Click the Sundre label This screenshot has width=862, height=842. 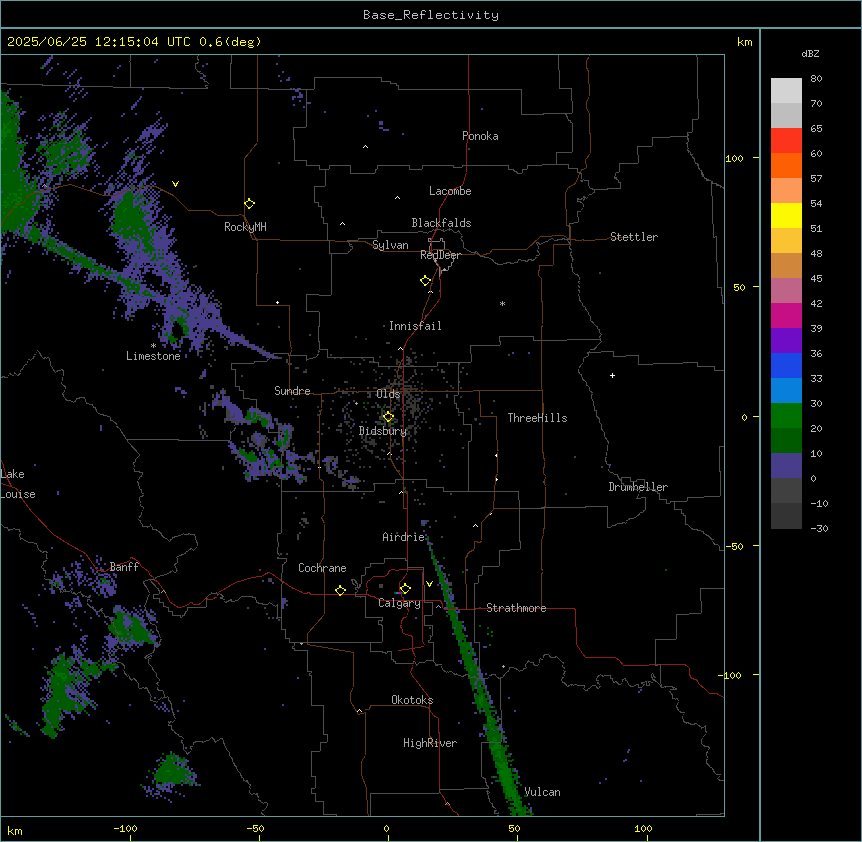[x=292, y=391]
